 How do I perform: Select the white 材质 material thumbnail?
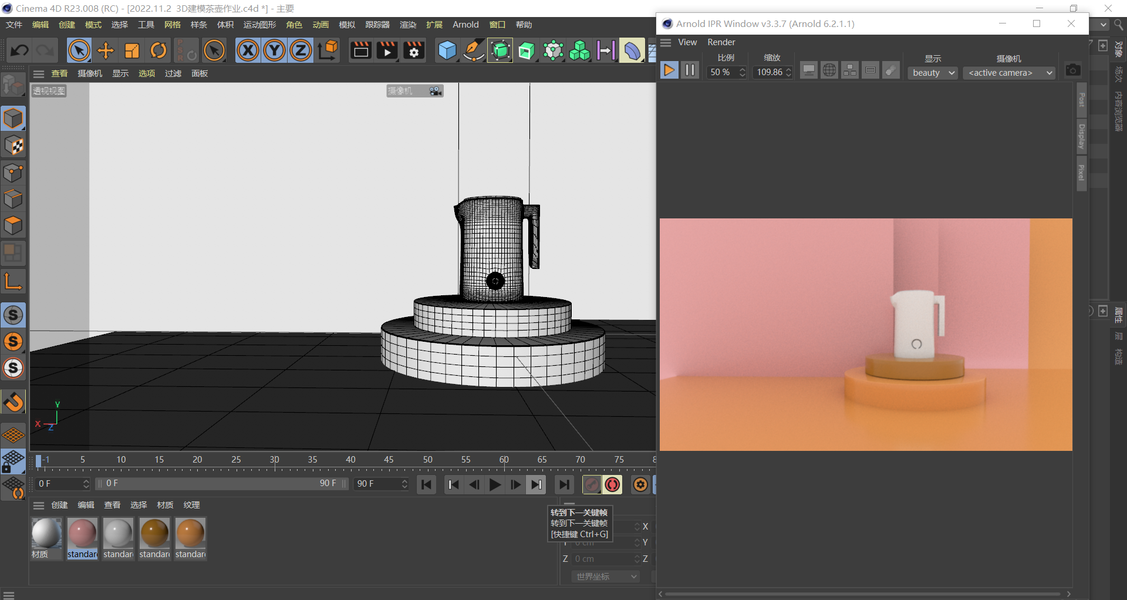point(47,539)
